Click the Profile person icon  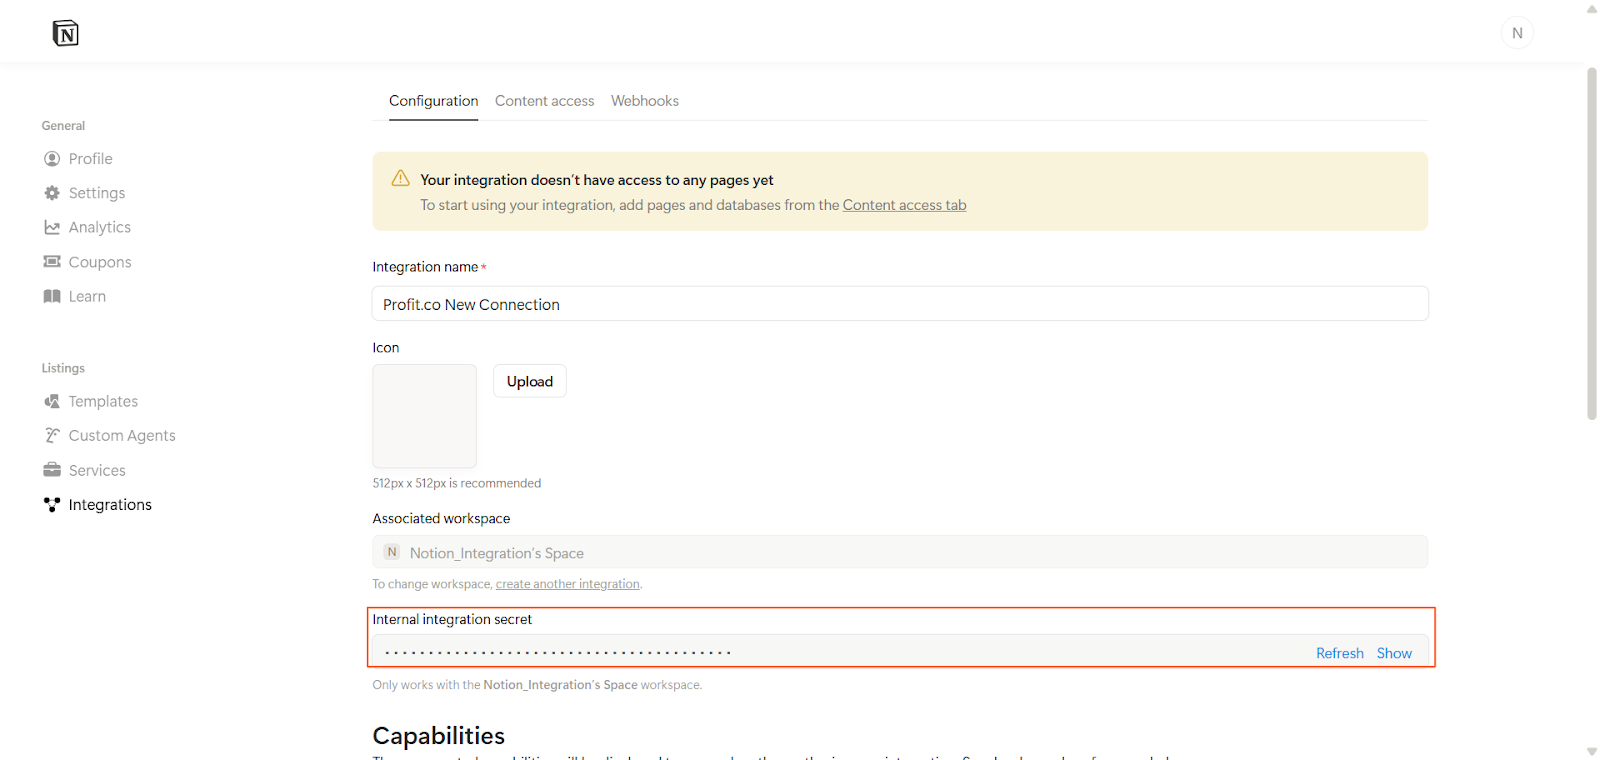click(52, 159)
